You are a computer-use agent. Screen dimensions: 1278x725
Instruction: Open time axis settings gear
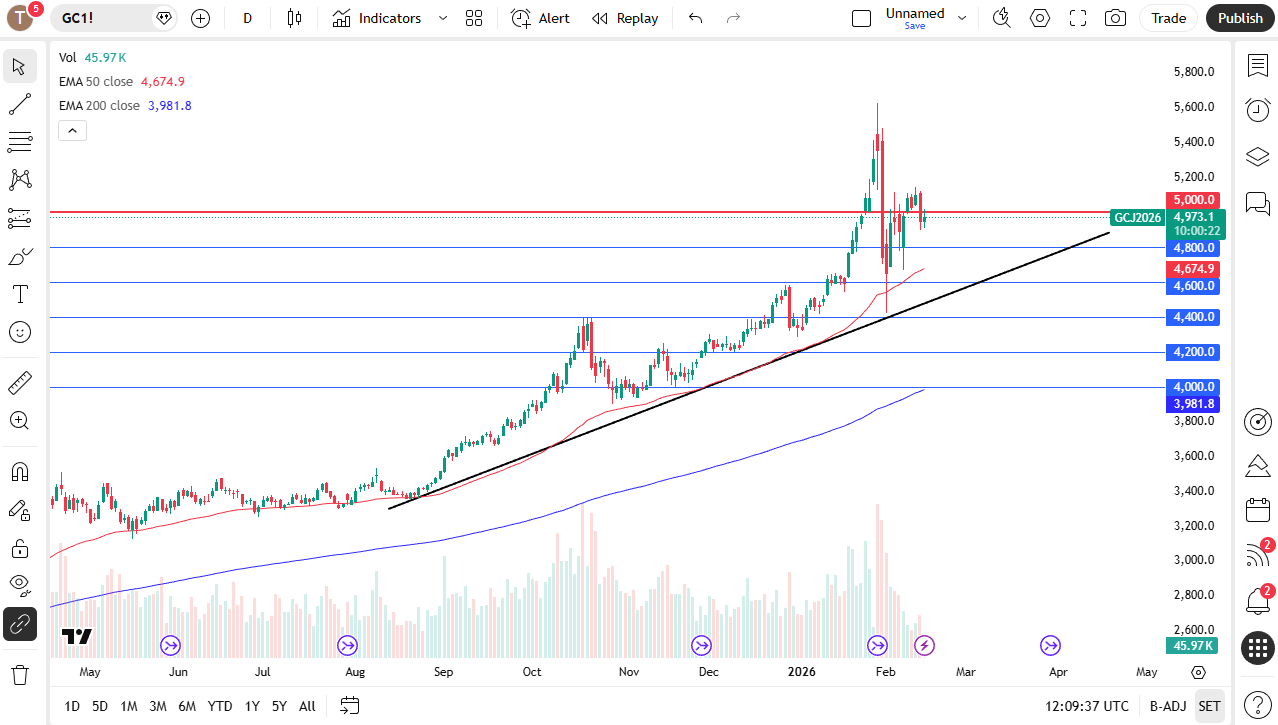point(1198,672)
